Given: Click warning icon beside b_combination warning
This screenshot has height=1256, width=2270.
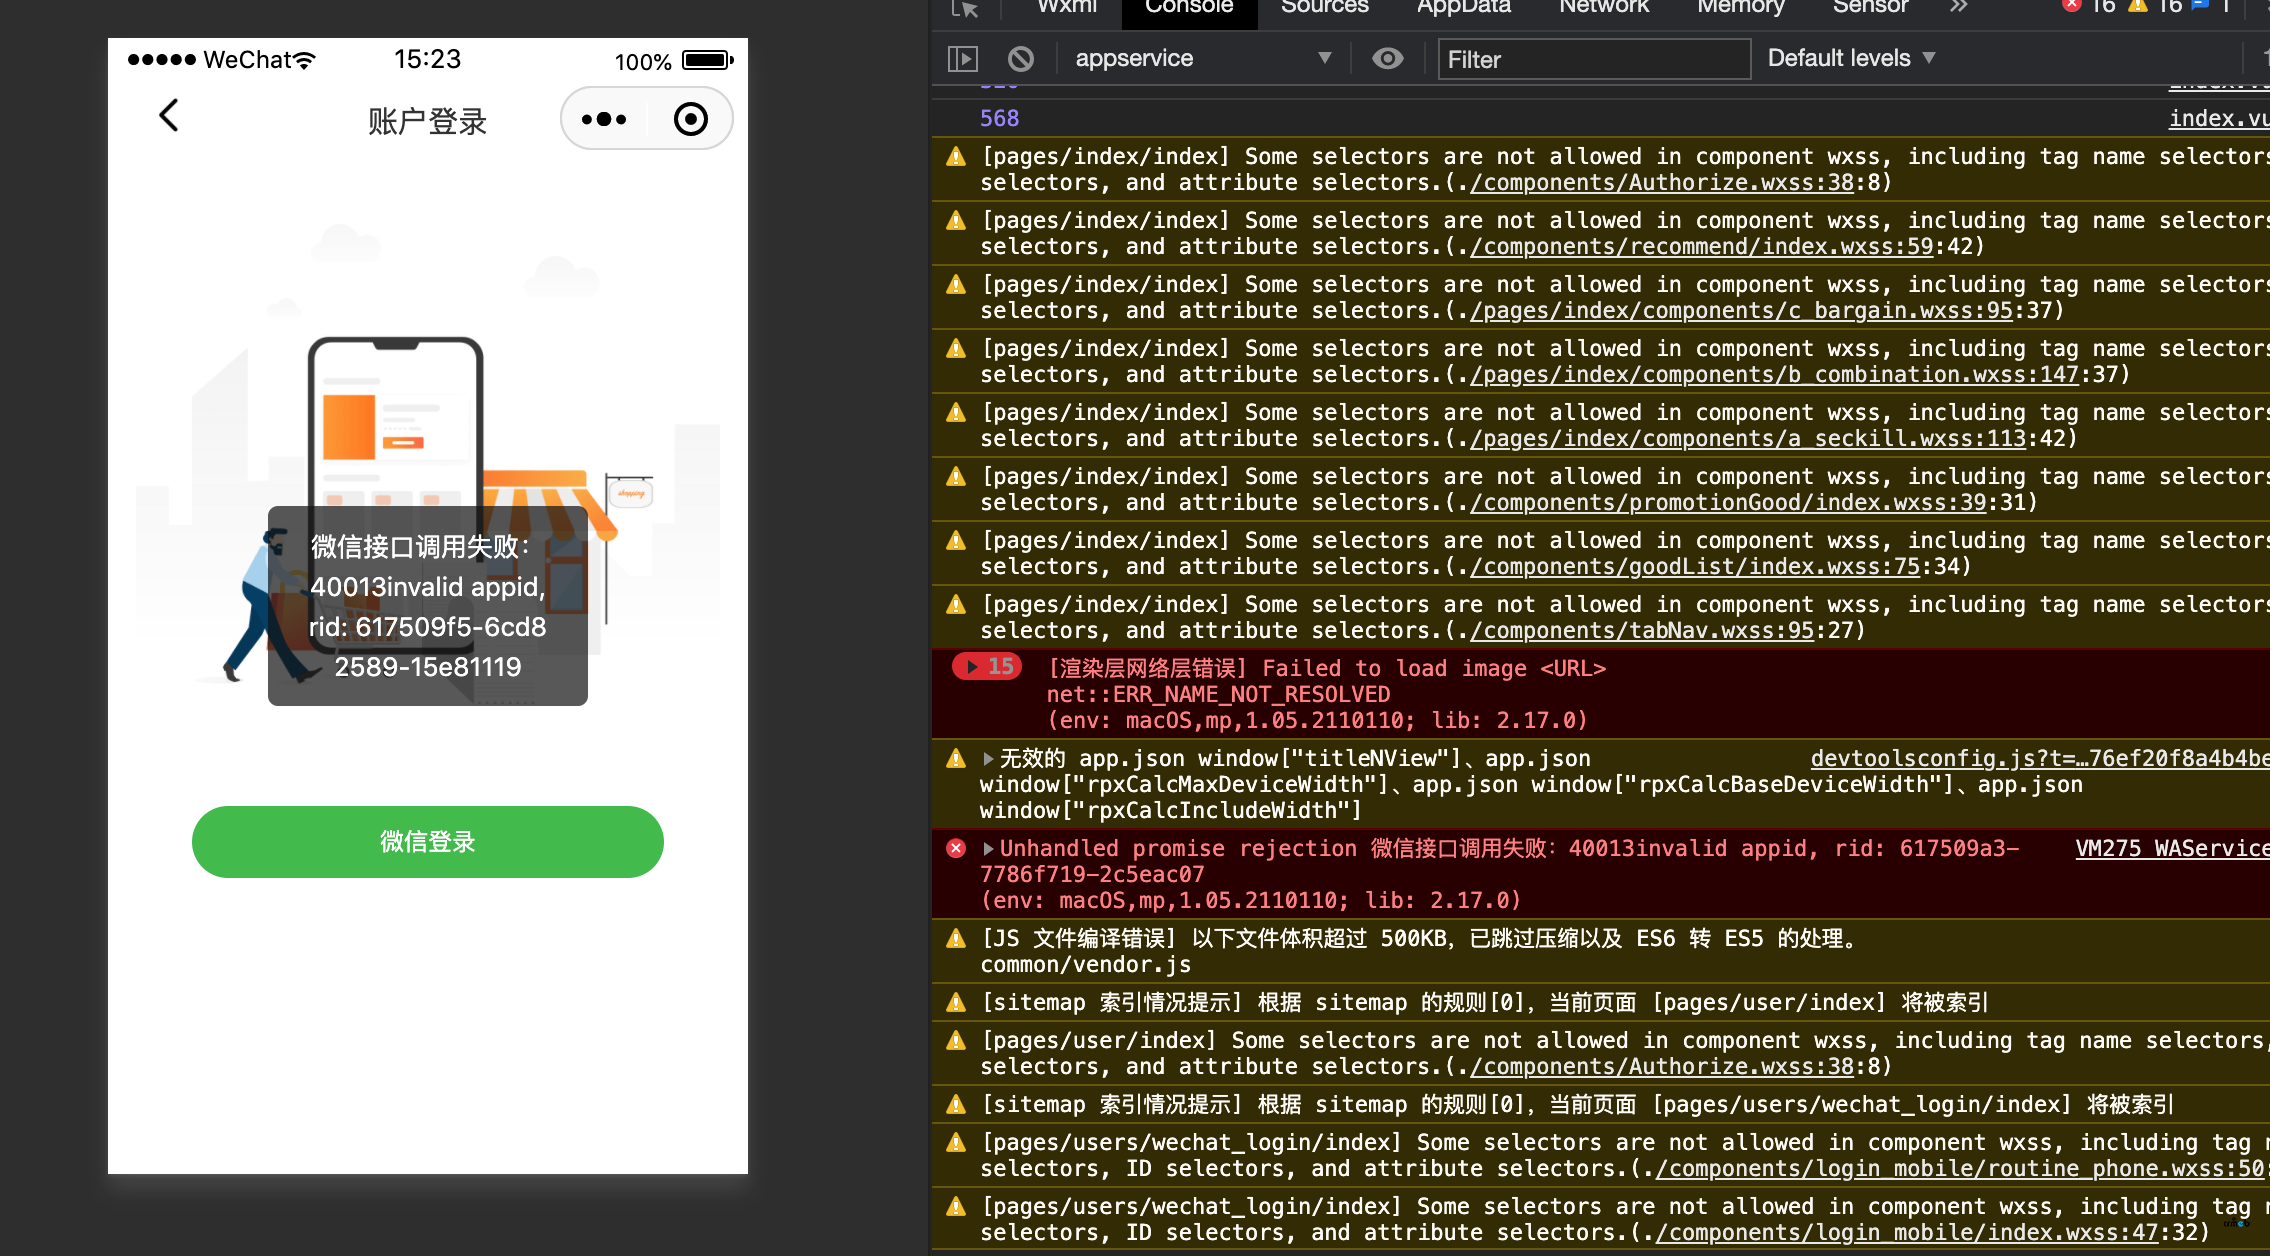Looking at the screenshot, I should [x=956, y=349].
